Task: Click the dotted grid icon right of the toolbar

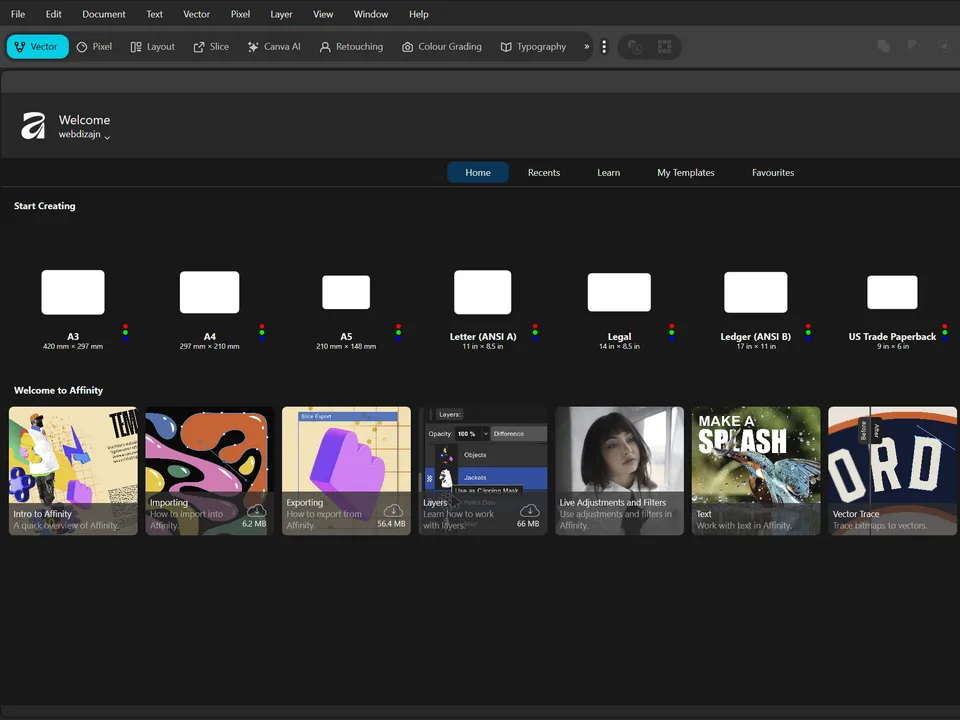Action: [x=664, y=46]
